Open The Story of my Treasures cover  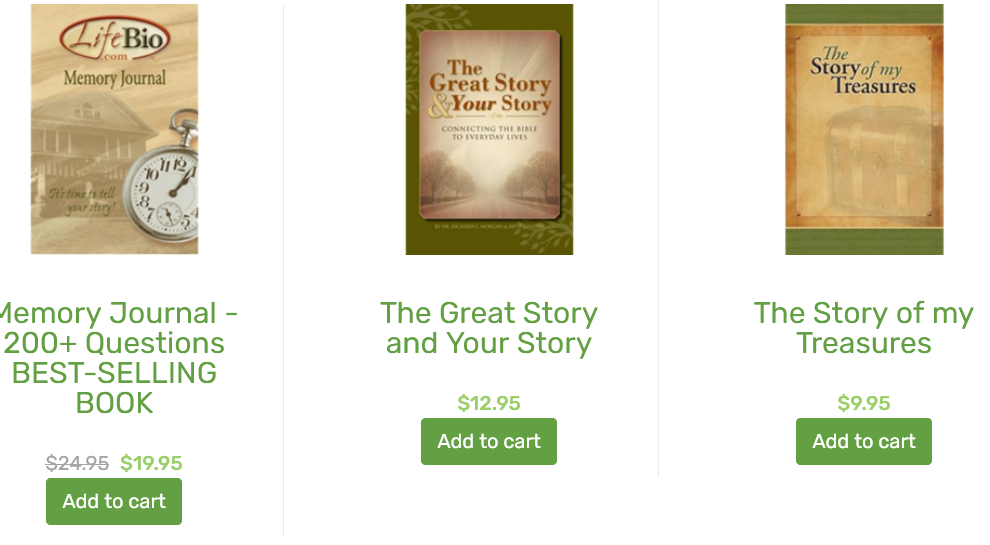(x=864, y=129)
